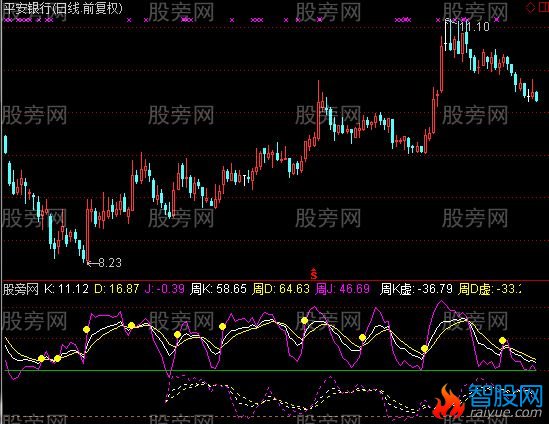Click the red S marker below chart
Screen dimensions: 549x424
click(314, 273)
